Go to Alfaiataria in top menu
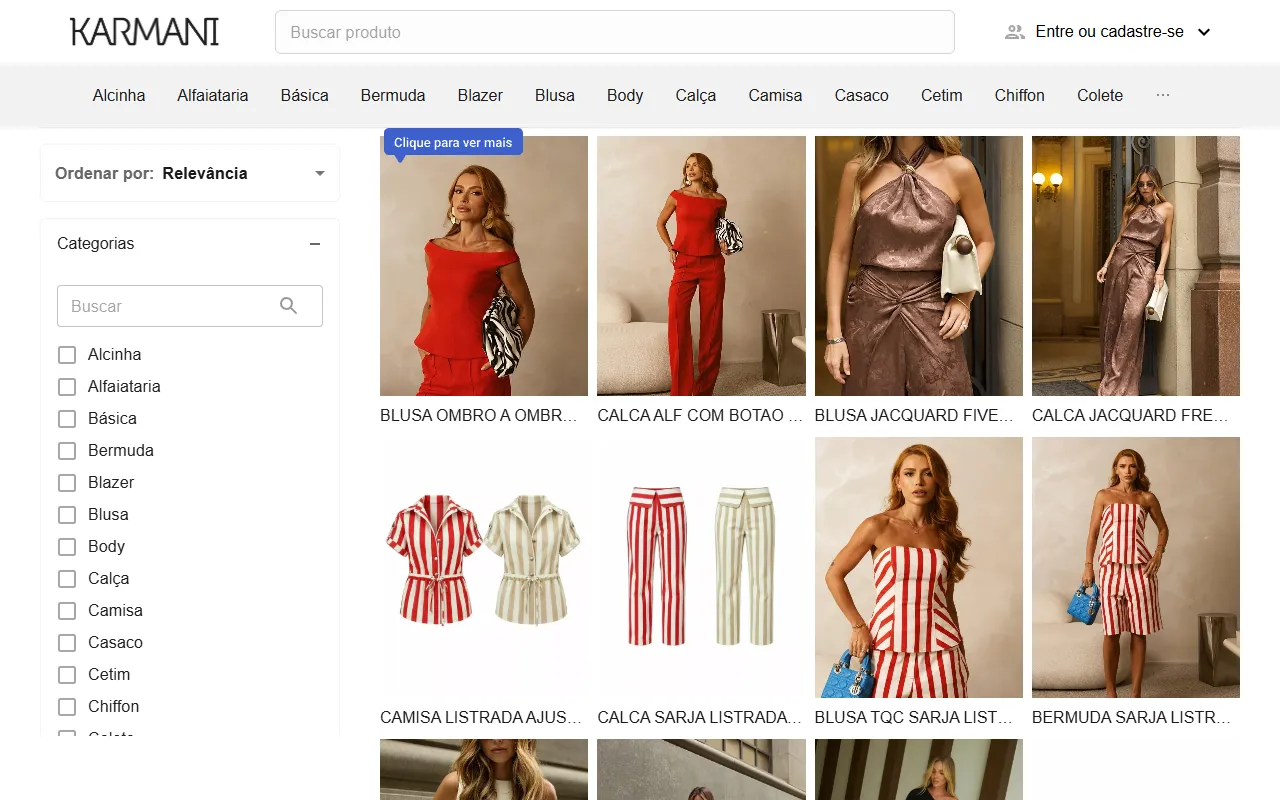 pyautogui.click(x=213, y=95)
